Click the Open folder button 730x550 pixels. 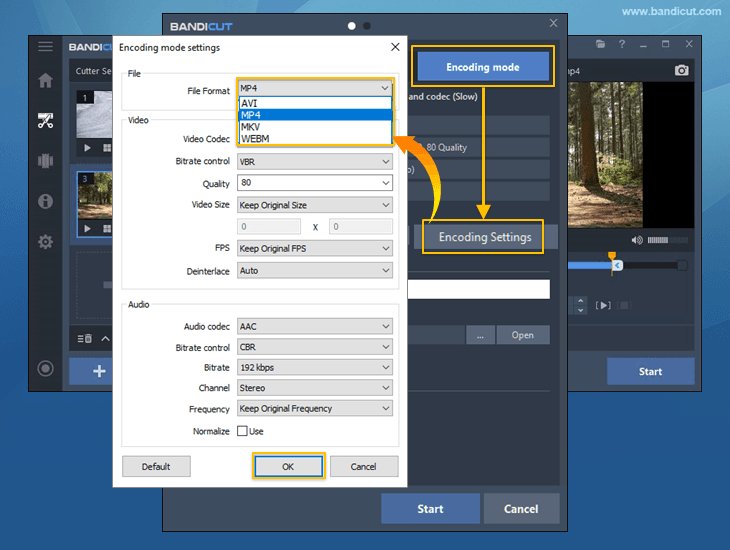[x=522, y=335]
